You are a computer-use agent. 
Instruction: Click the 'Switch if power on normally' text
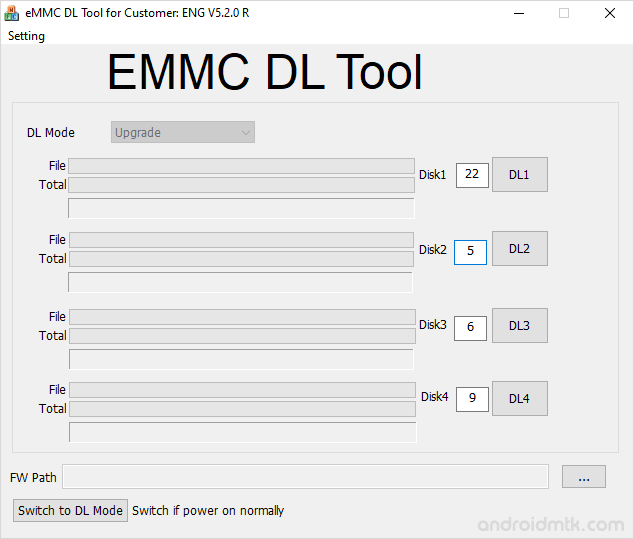208,511
